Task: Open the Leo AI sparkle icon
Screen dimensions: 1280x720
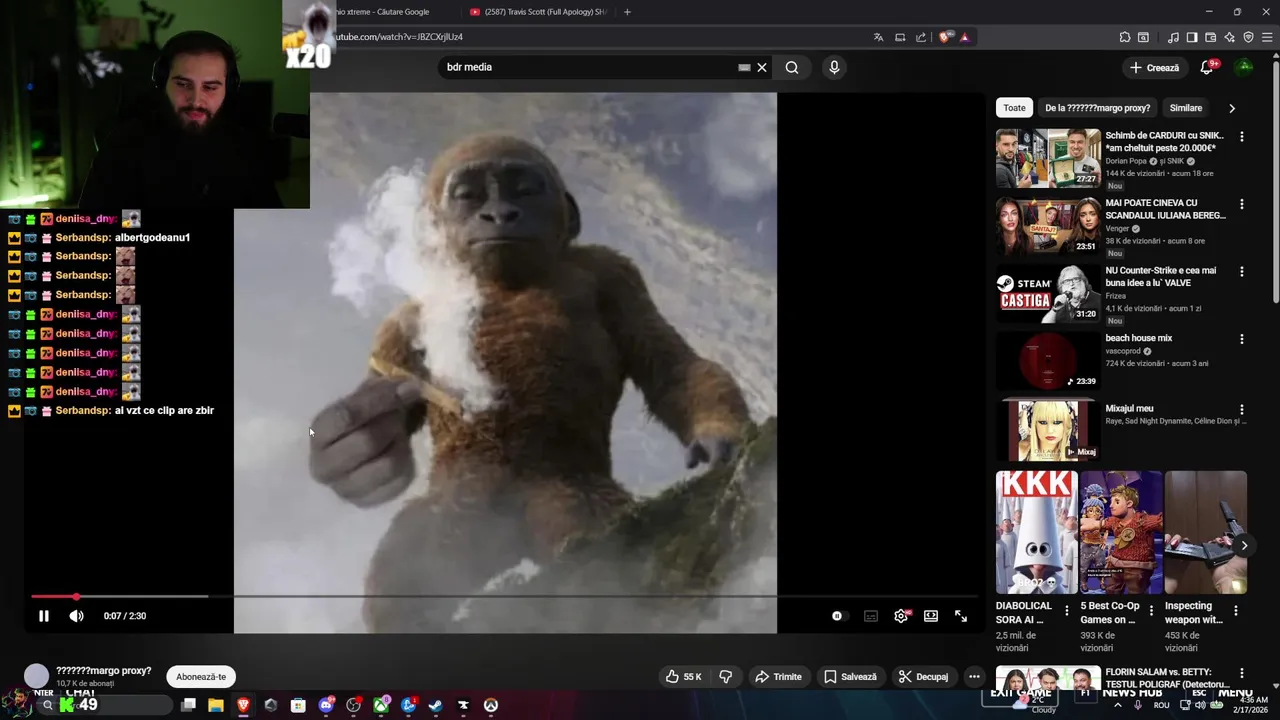Action: tap(1230, 37)
